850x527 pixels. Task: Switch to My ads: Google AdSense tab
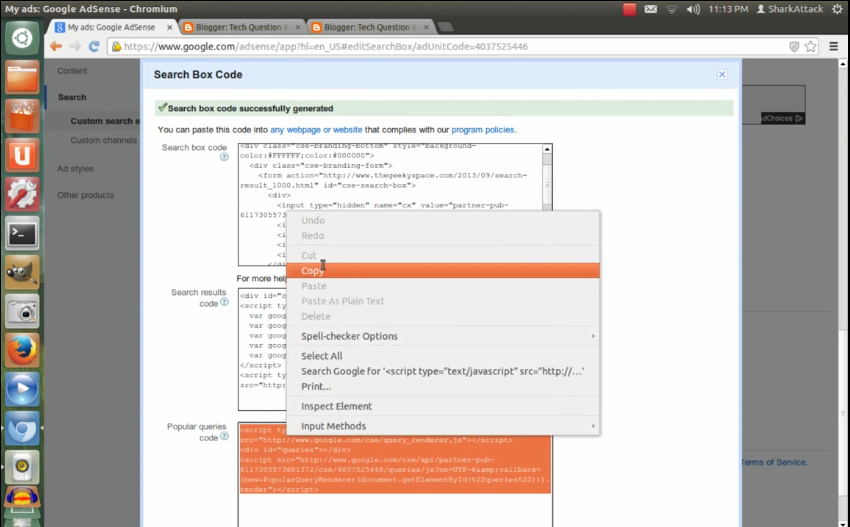click(112, 27)
